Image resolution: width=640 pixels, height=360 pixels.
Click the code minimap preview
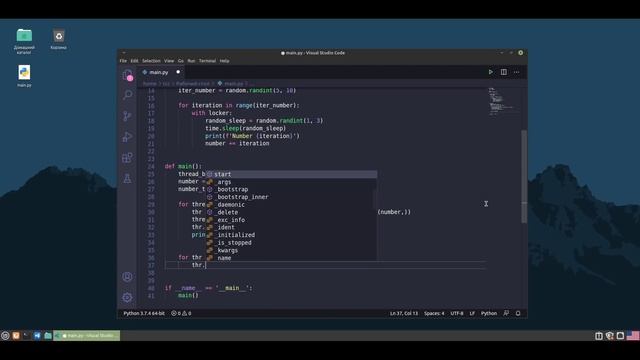(x=504, y=101)
